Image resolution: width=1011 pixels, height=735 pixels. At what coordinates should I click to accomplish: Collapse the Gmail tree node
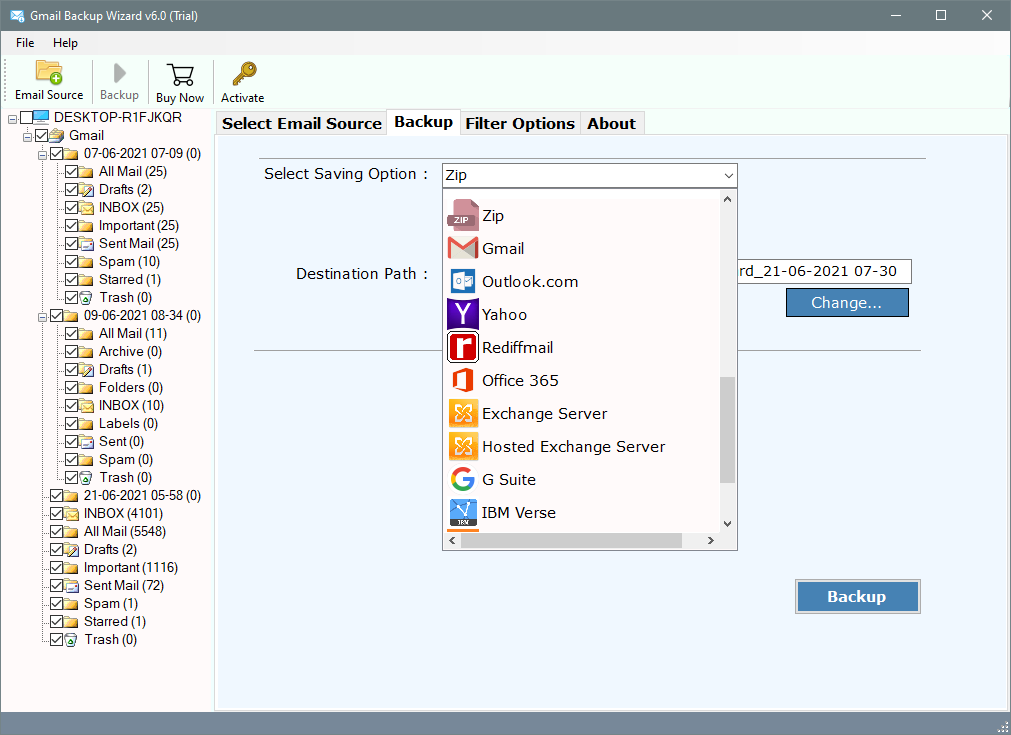coord(27,137)
